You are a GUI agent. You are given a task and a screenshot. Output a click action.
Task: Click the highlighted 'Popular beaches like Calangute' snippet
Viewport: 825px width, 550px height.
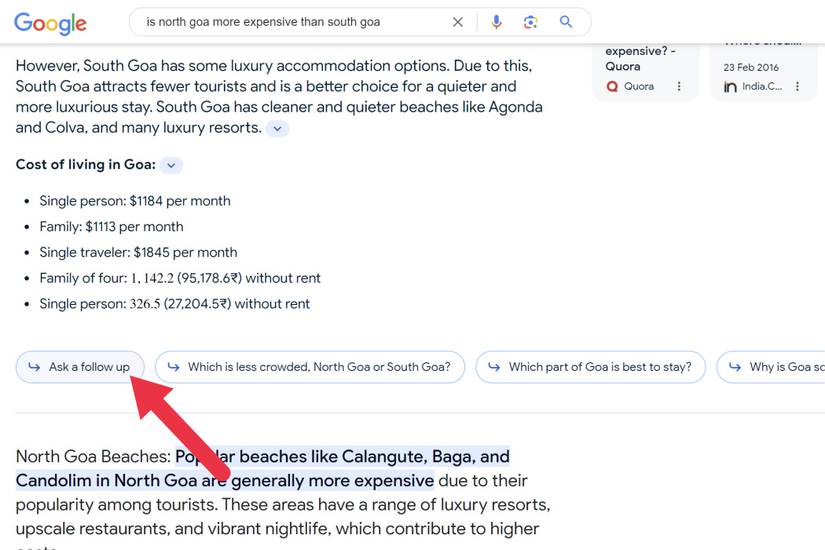[x=263, y=468]
